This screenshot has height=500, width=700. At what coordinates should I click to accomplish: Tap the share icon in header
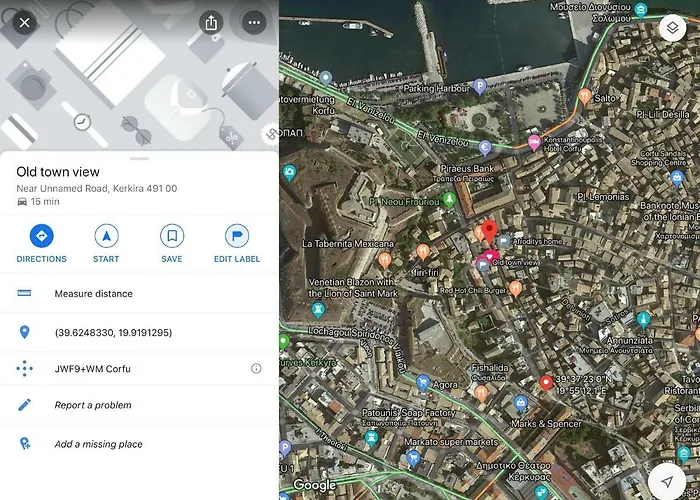click(x=211, y=22)
